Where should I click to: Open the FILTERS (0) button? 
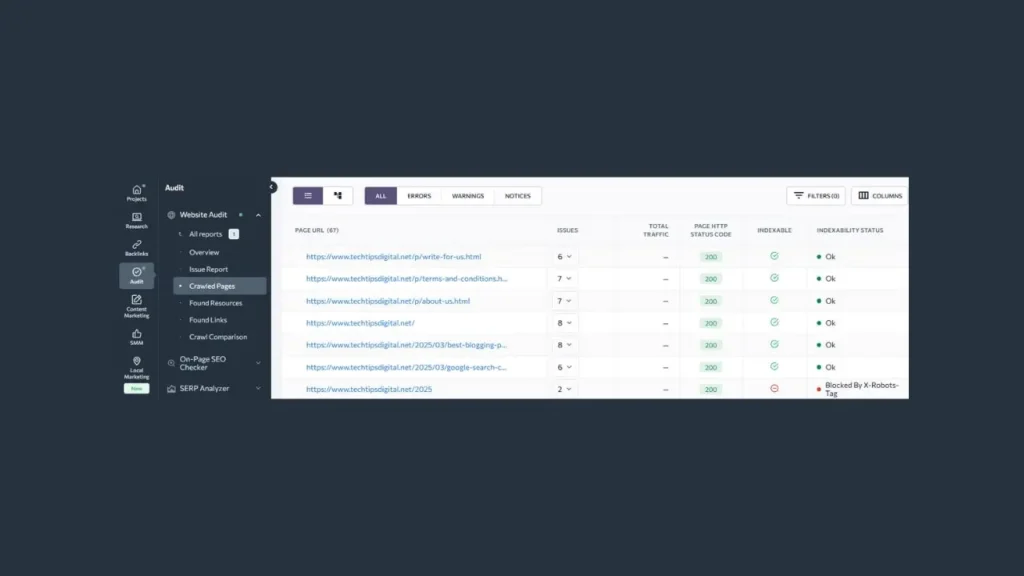click(x=816, y=196)
